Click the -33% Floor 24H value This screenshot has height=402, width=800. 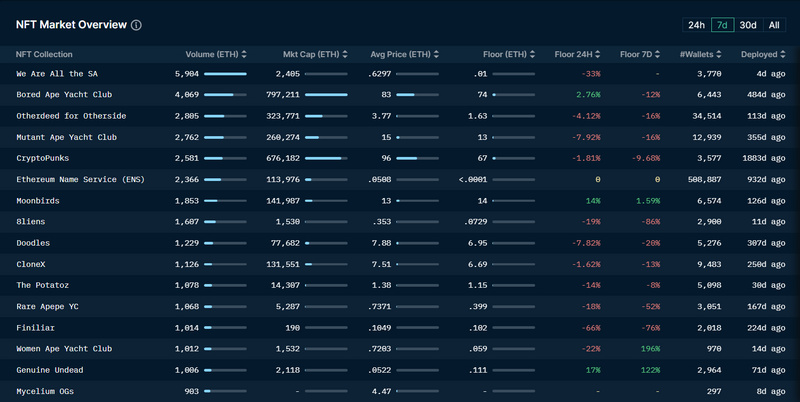tap(591, 74)
